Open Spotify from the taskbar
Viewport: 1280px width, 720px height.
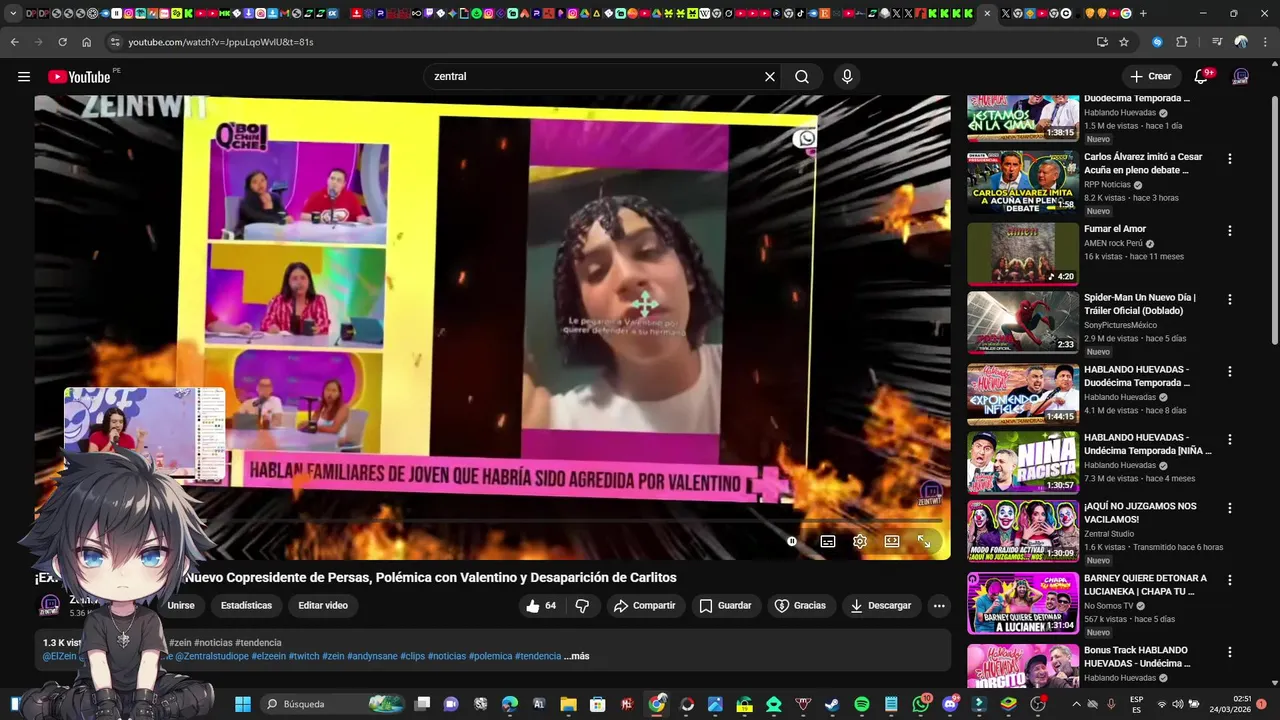(862, 704)
